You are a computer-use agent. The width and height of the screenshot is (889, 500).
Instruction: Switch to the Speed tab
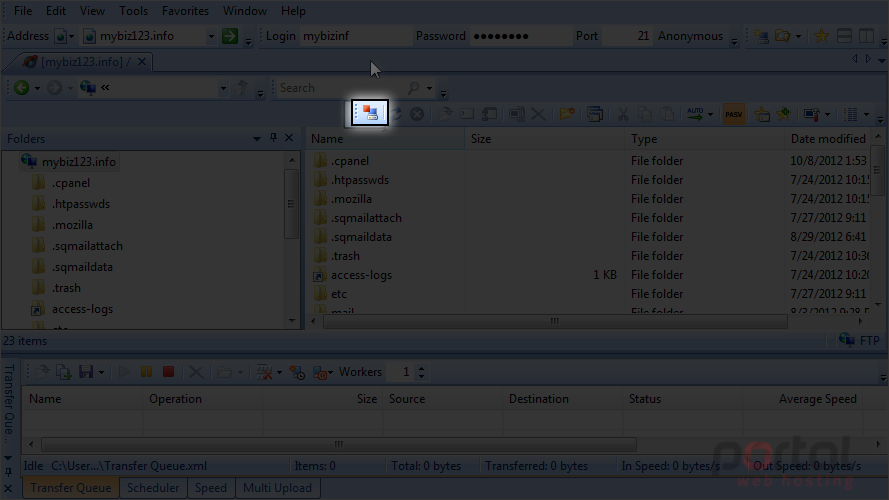[x=211, y=488]
